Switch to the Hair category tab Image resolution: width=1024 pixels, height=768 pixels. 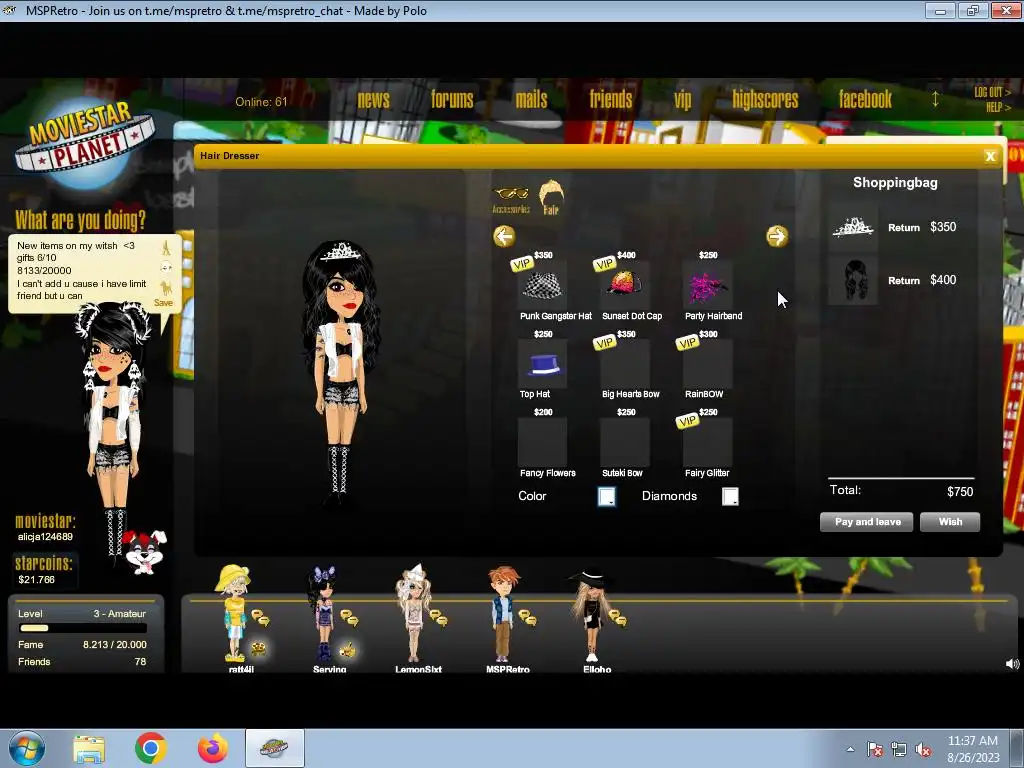(551, 197)
